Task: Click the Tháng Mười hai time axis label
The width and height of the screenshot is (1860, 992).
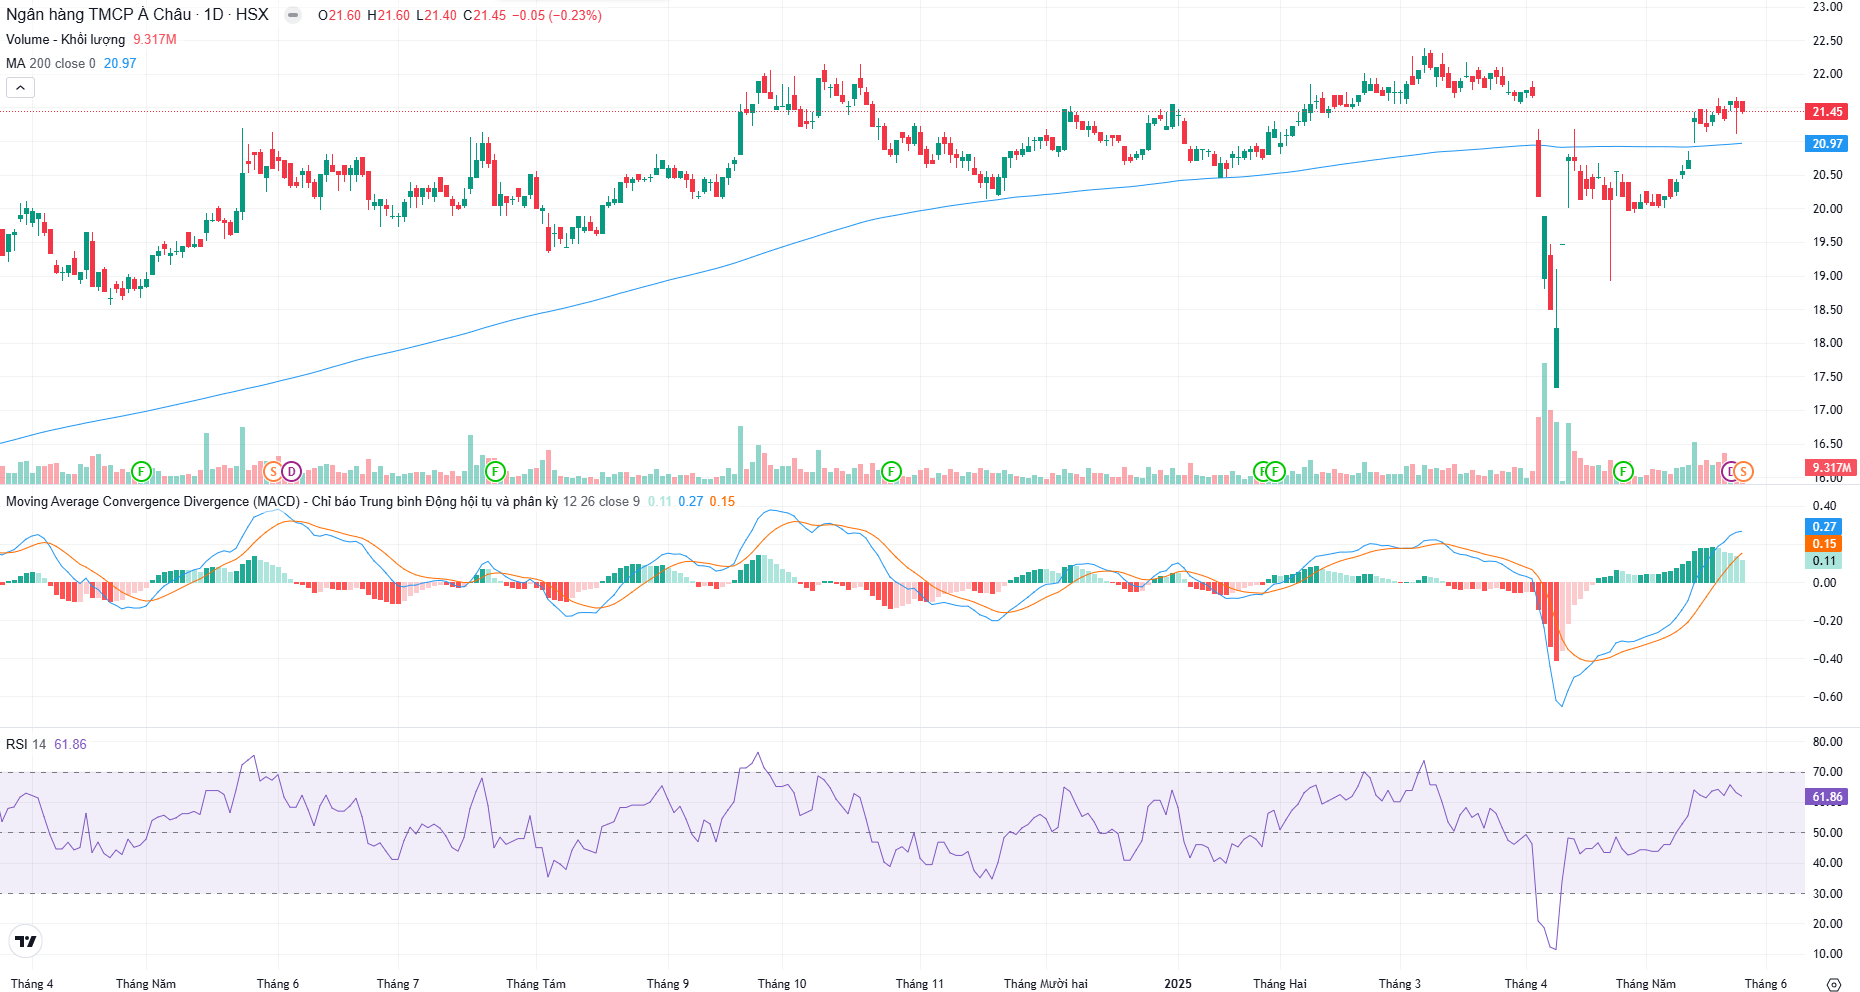Action: pyautogui.click(x=1046, y=984)
